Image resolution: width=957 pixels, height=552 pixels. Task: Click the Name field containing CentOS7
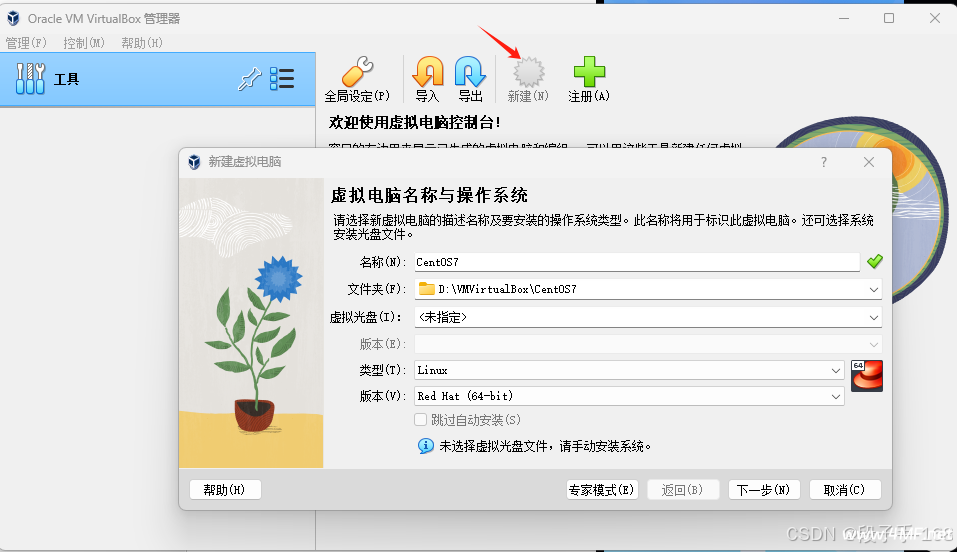[635, 262]
